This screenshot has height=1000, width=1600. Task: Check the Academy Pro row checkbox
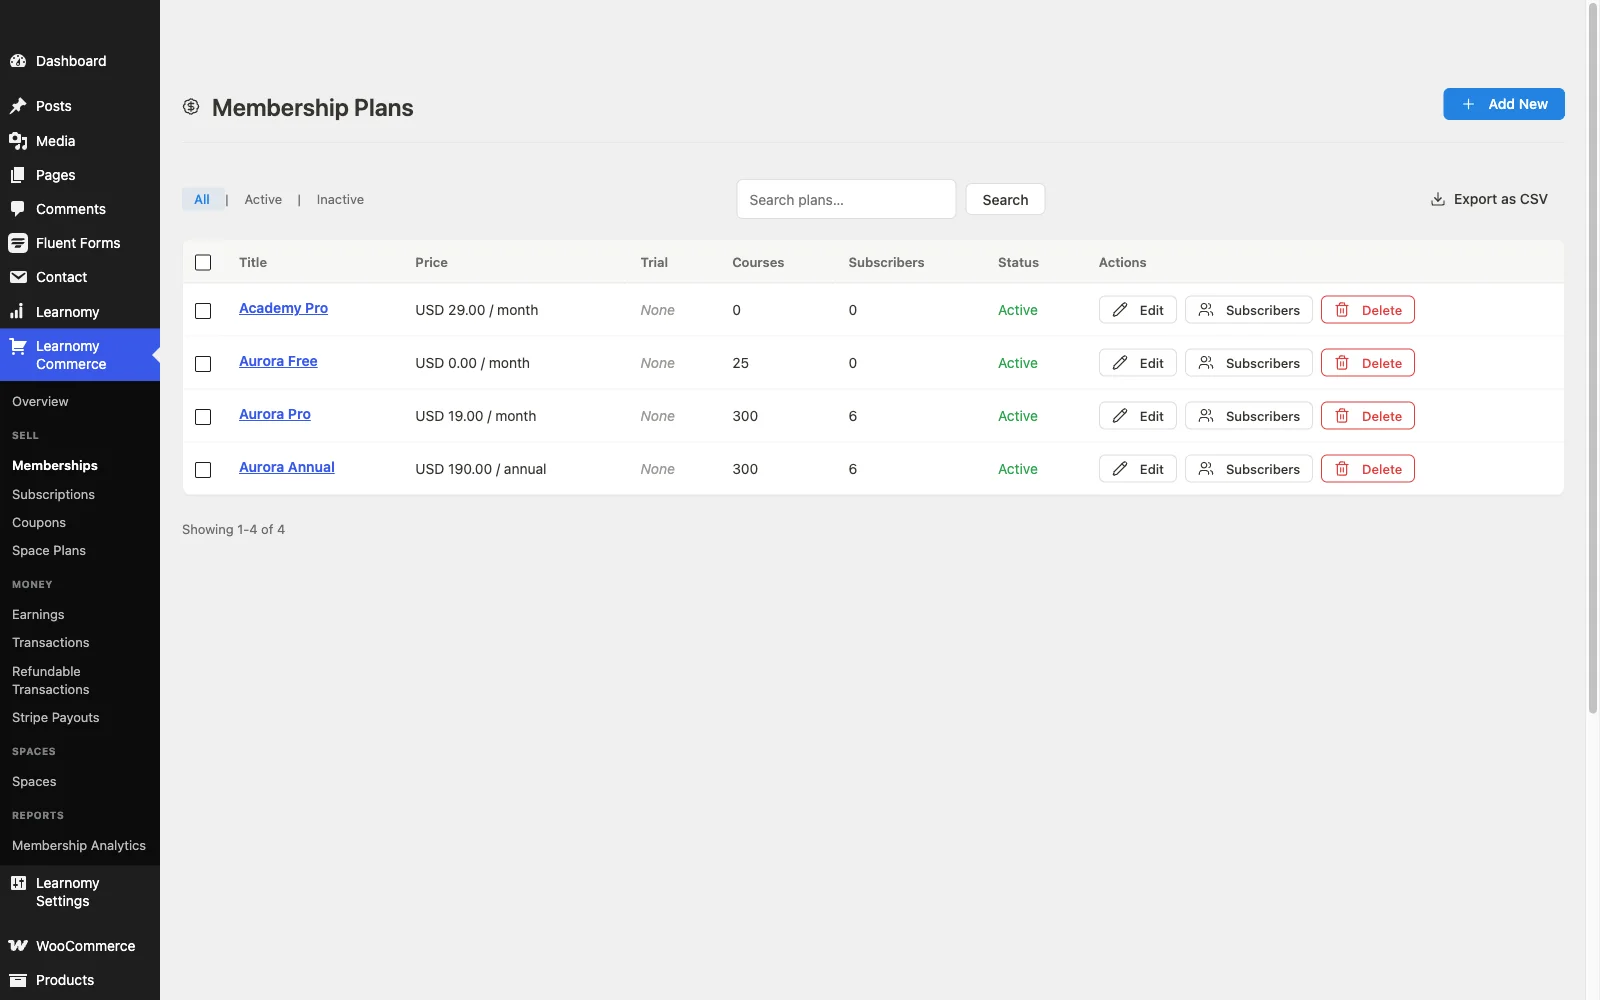click(x=203, y=311)
